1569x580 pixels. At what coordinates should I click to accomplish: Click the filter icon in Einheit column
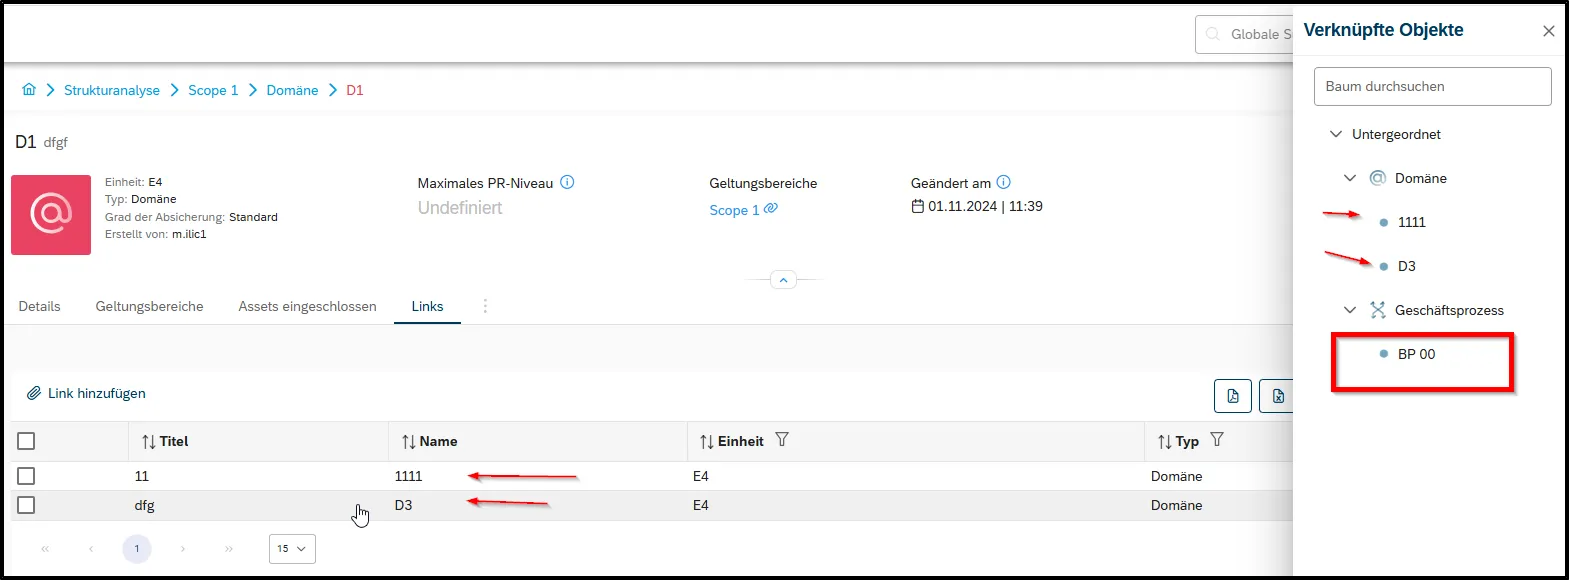782,440
